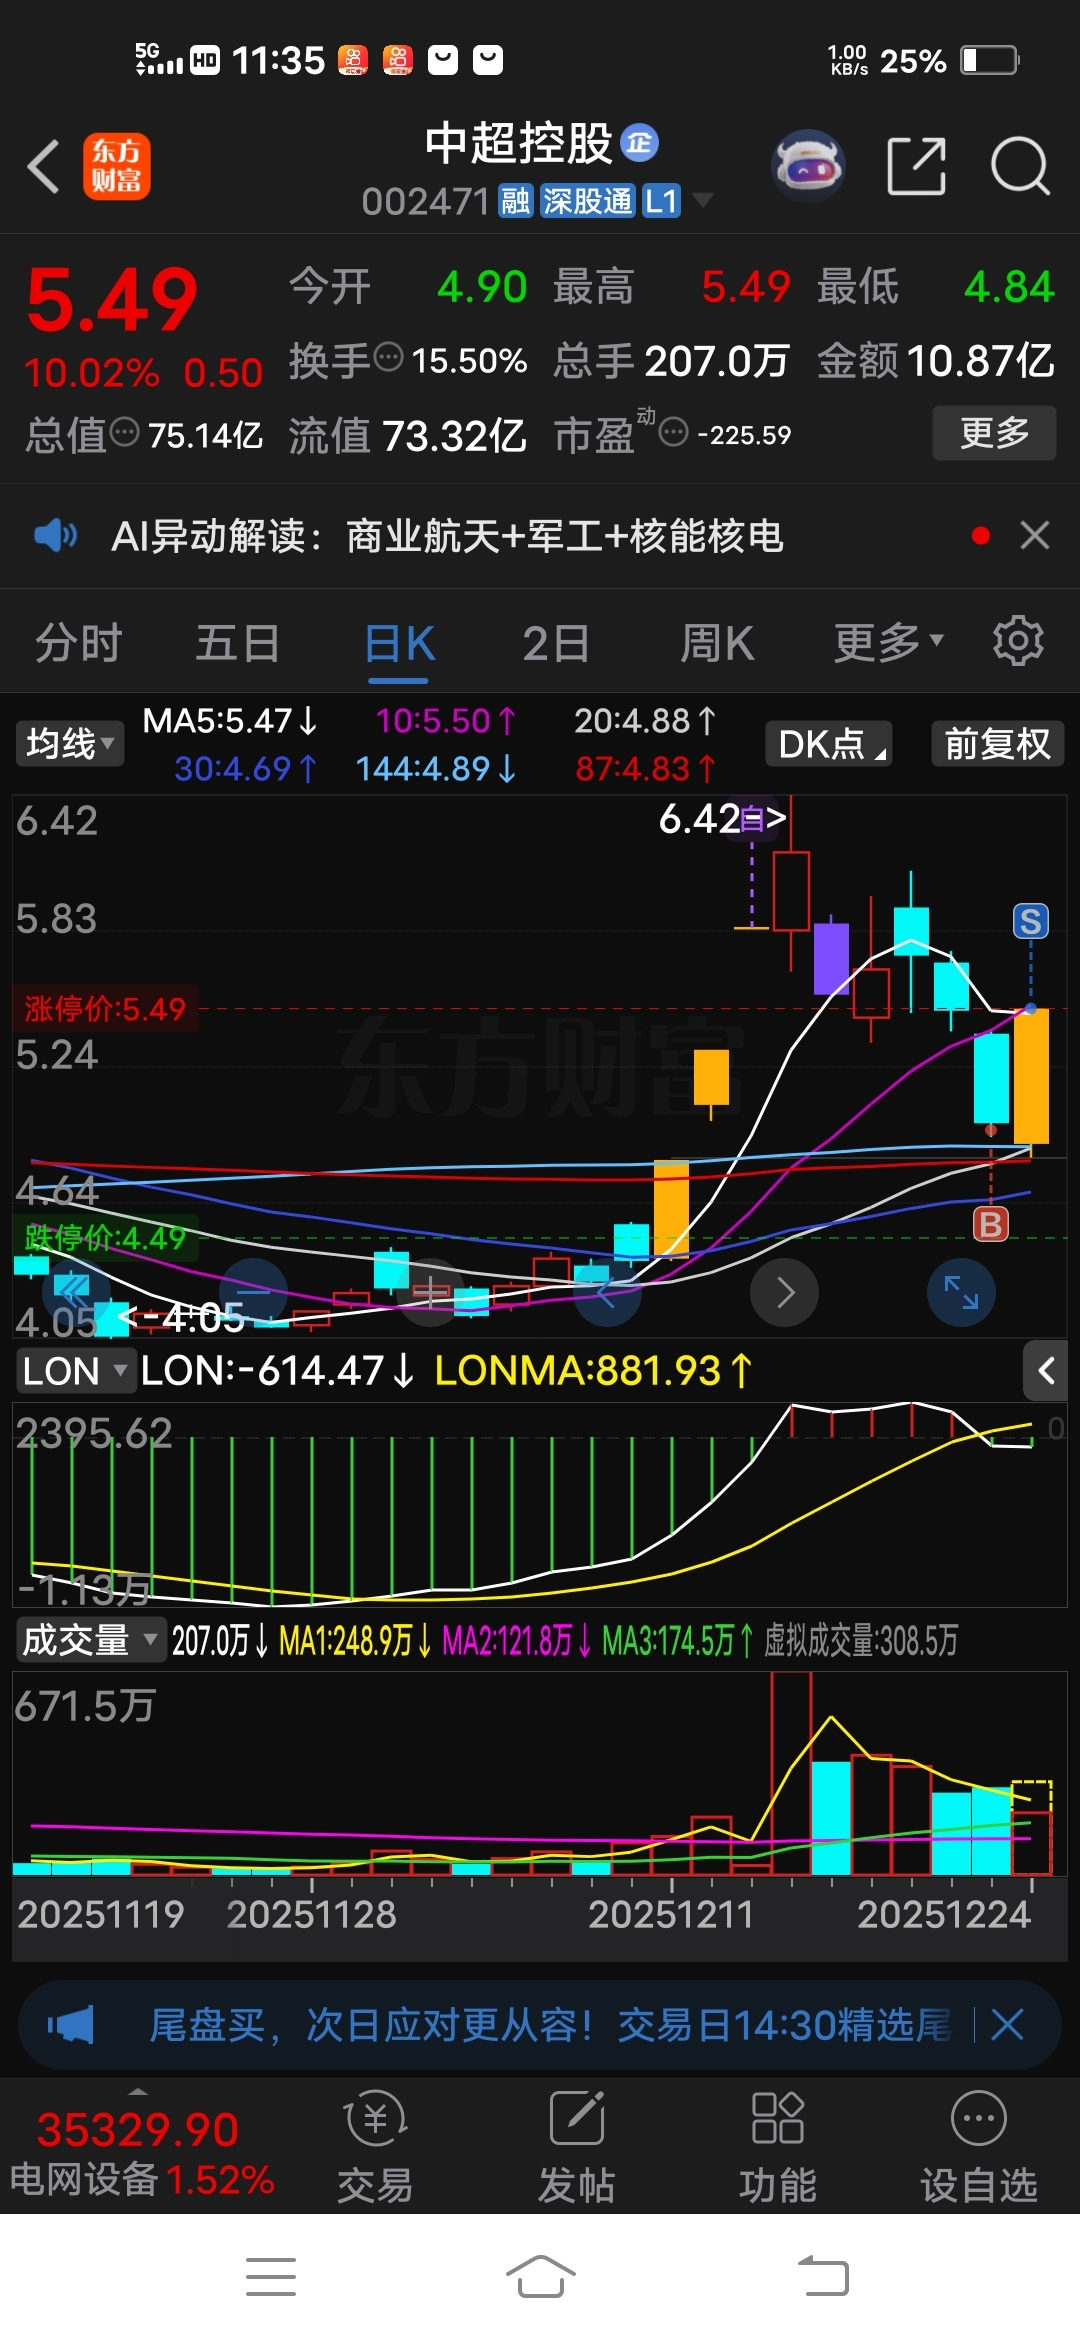The image size is (1080, 2340).
Task: Tap the 涨停价:5.49 limit-up label
Action: point(105,1008)
